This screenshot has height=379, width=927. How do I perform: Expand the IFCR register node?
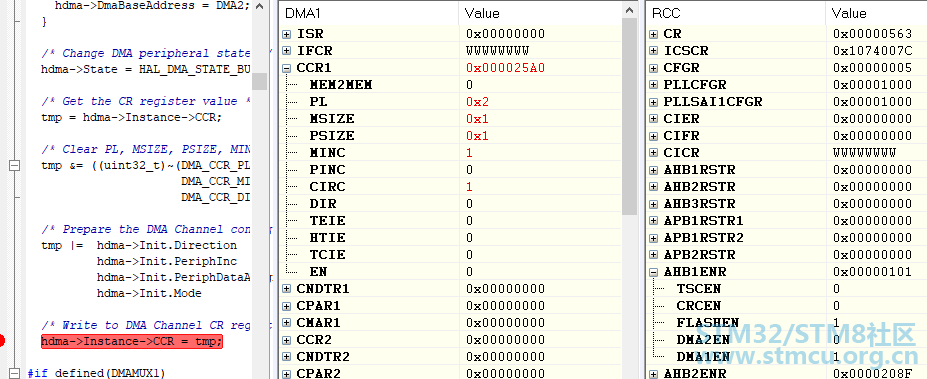[x=287, y=51]
